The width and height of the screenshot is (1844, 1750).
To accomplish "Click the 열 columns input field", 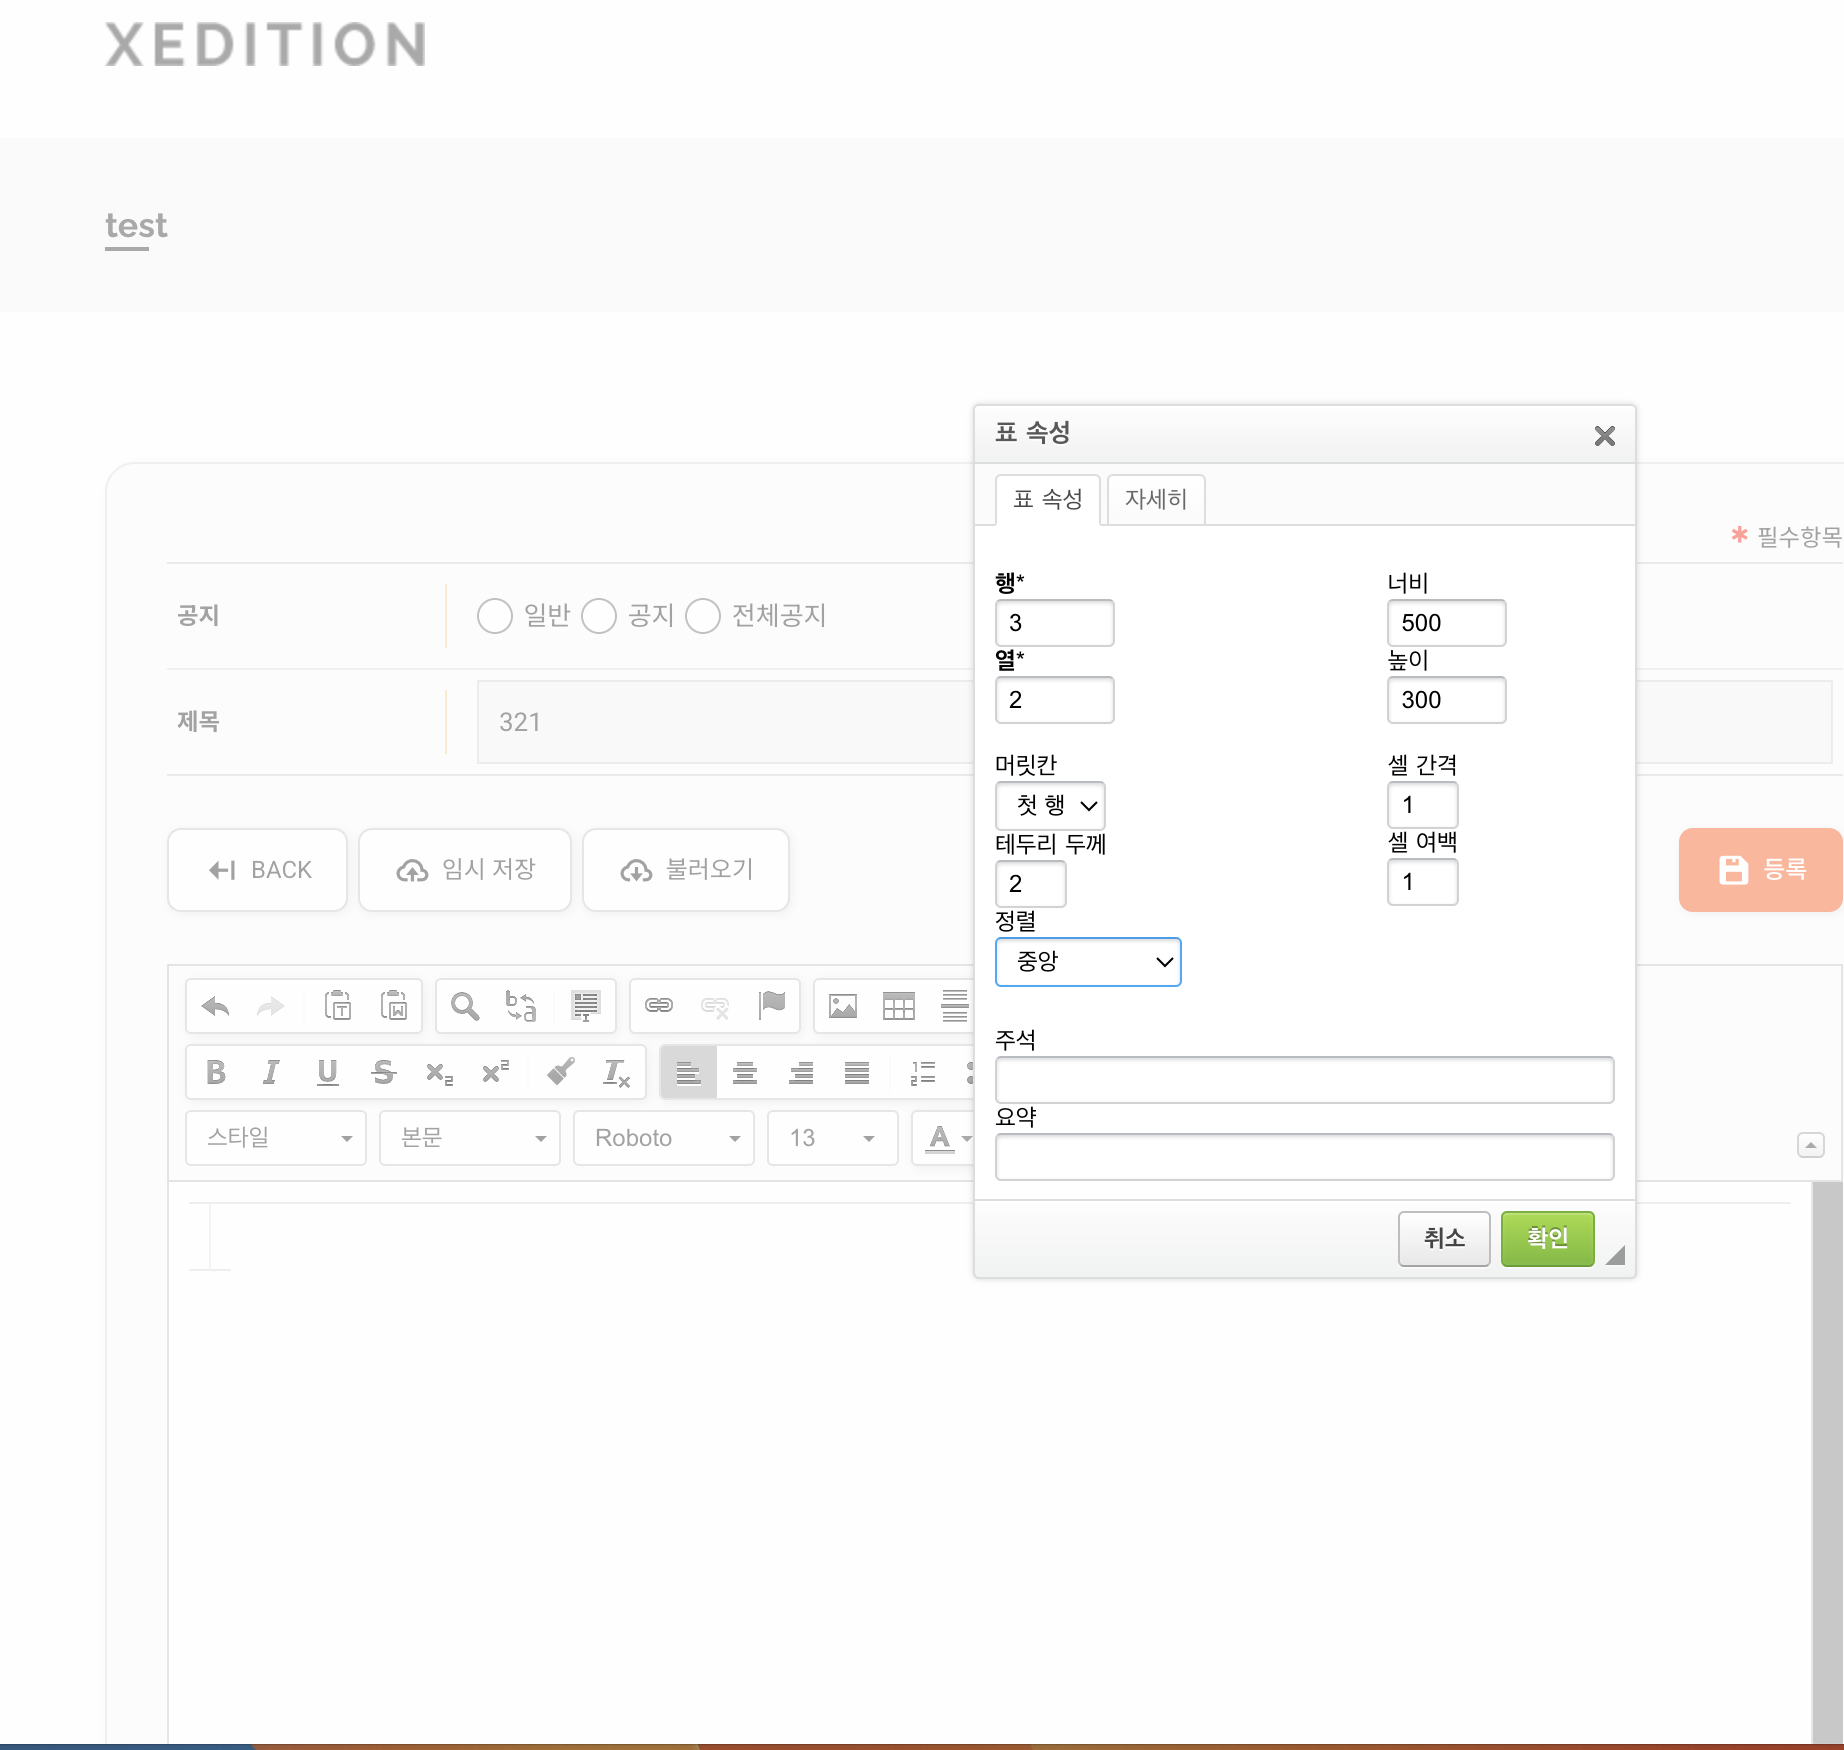I will (1055, 700).
